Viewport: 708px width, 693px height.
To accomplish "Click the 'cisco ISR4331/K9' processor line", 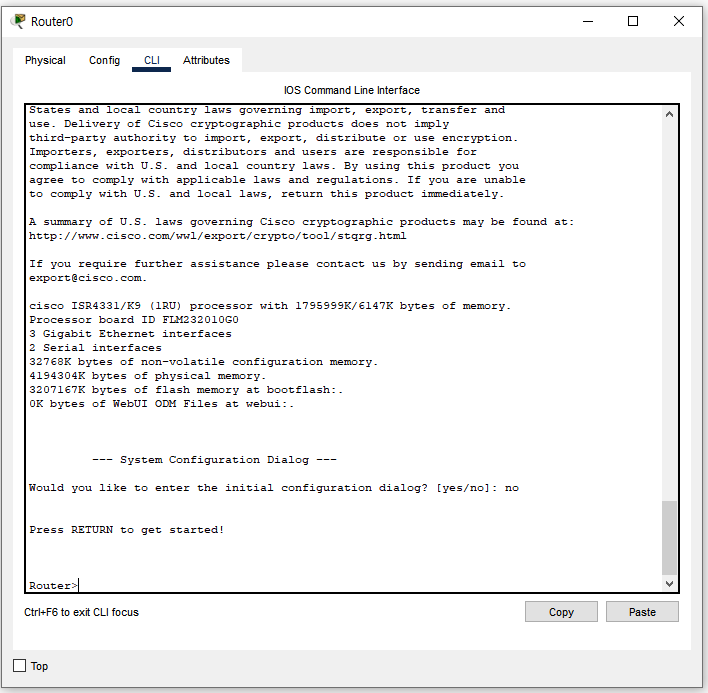I will coord(270,306).
